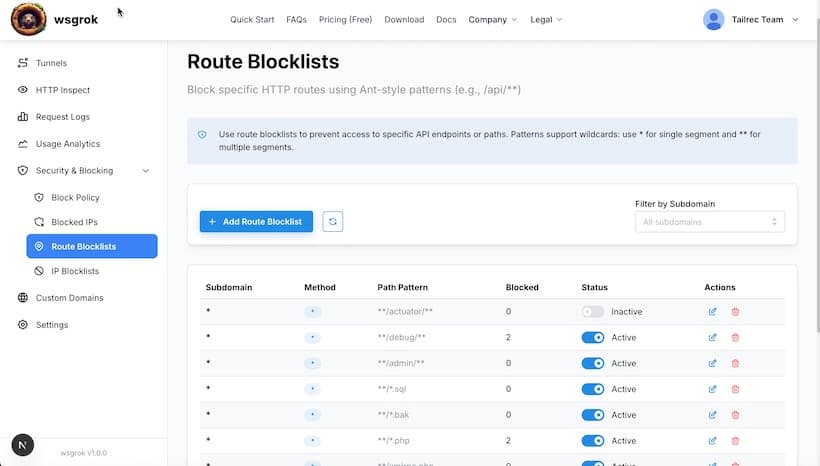820x466 pixels.
Task: Open Blocked IPs submenu item
Action: click(x=74, y=222)
